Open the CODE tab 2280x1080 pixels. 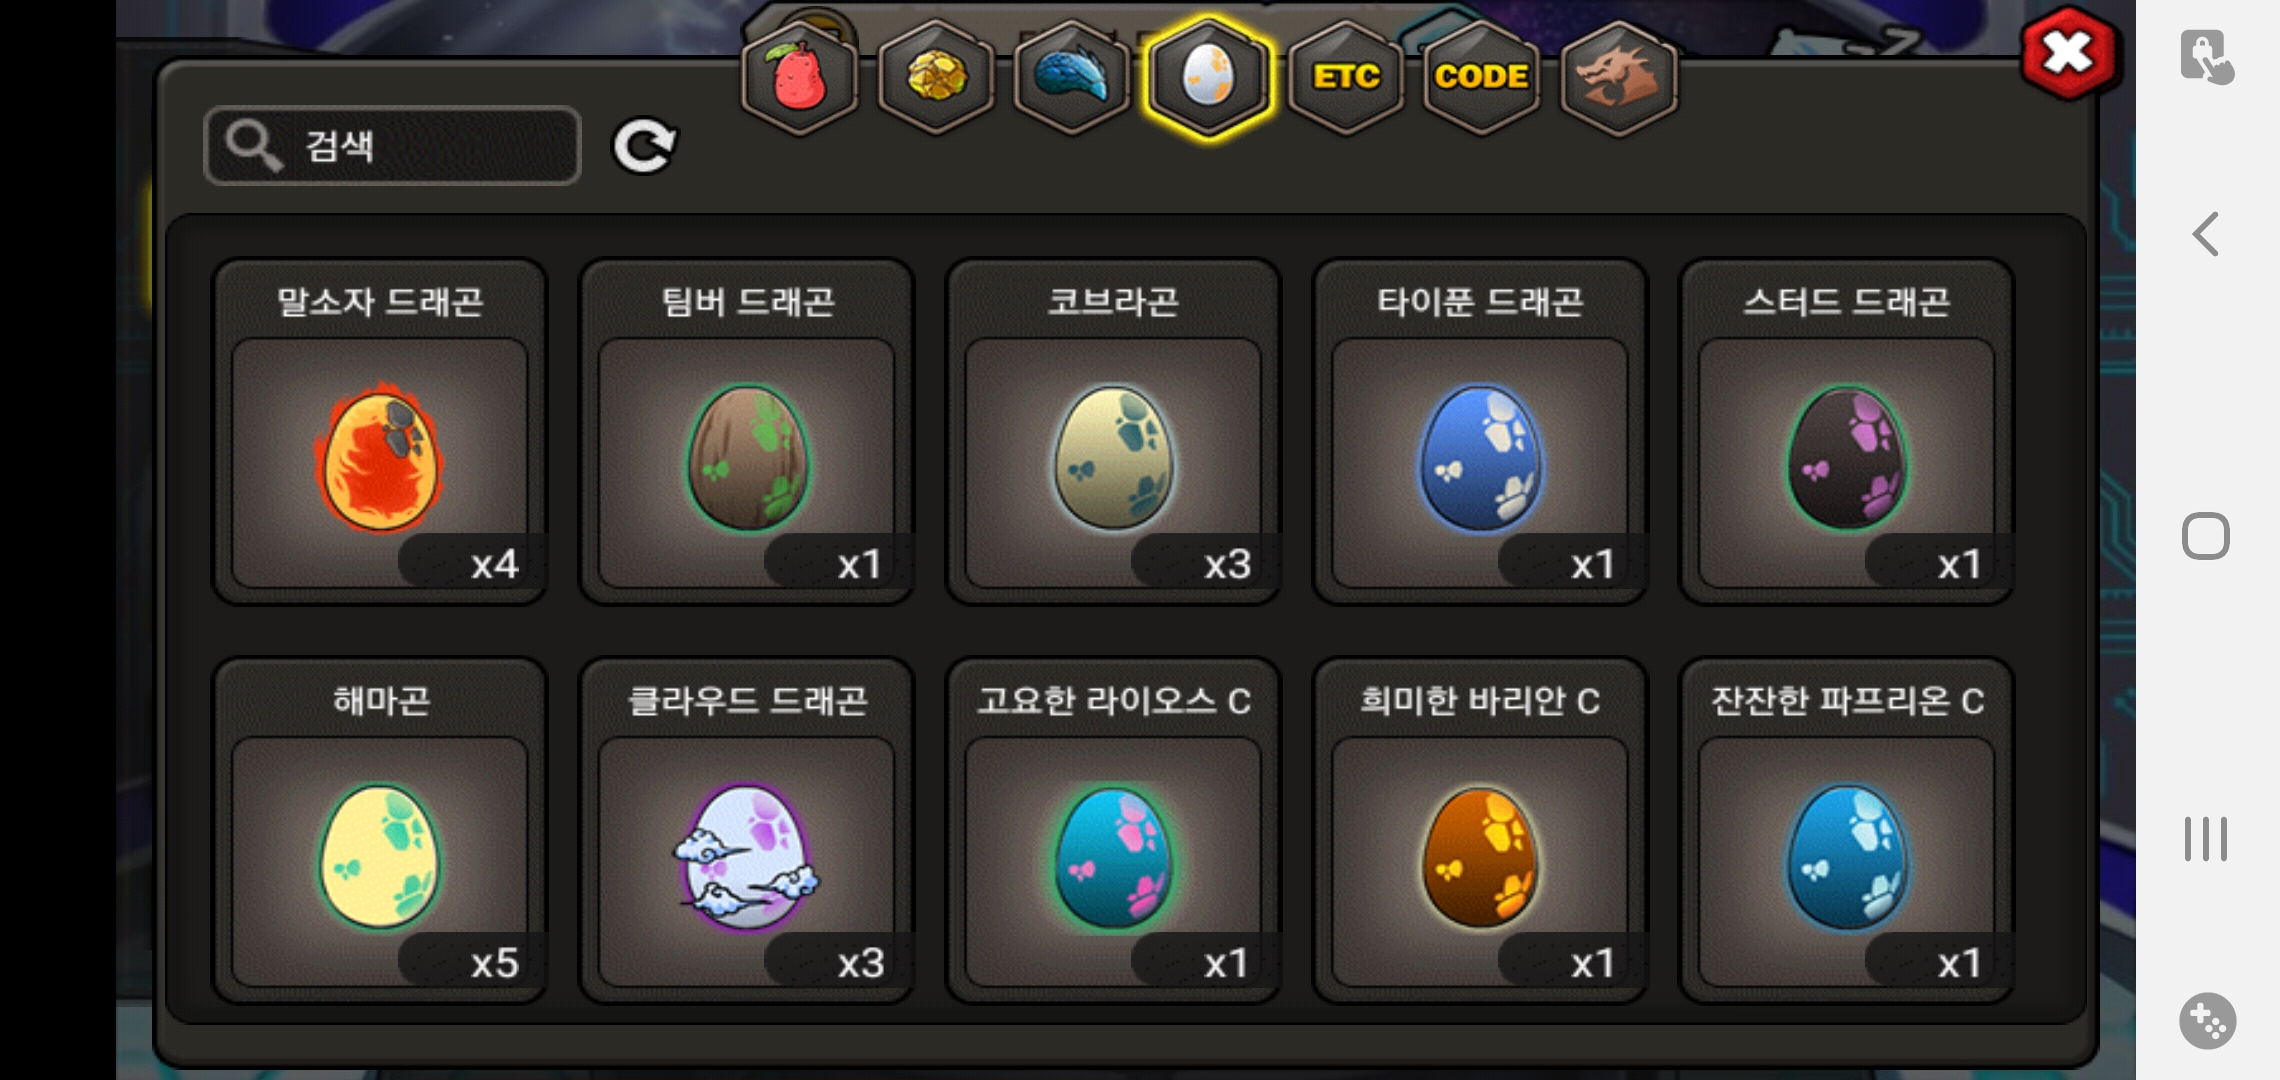point(1481,78)
